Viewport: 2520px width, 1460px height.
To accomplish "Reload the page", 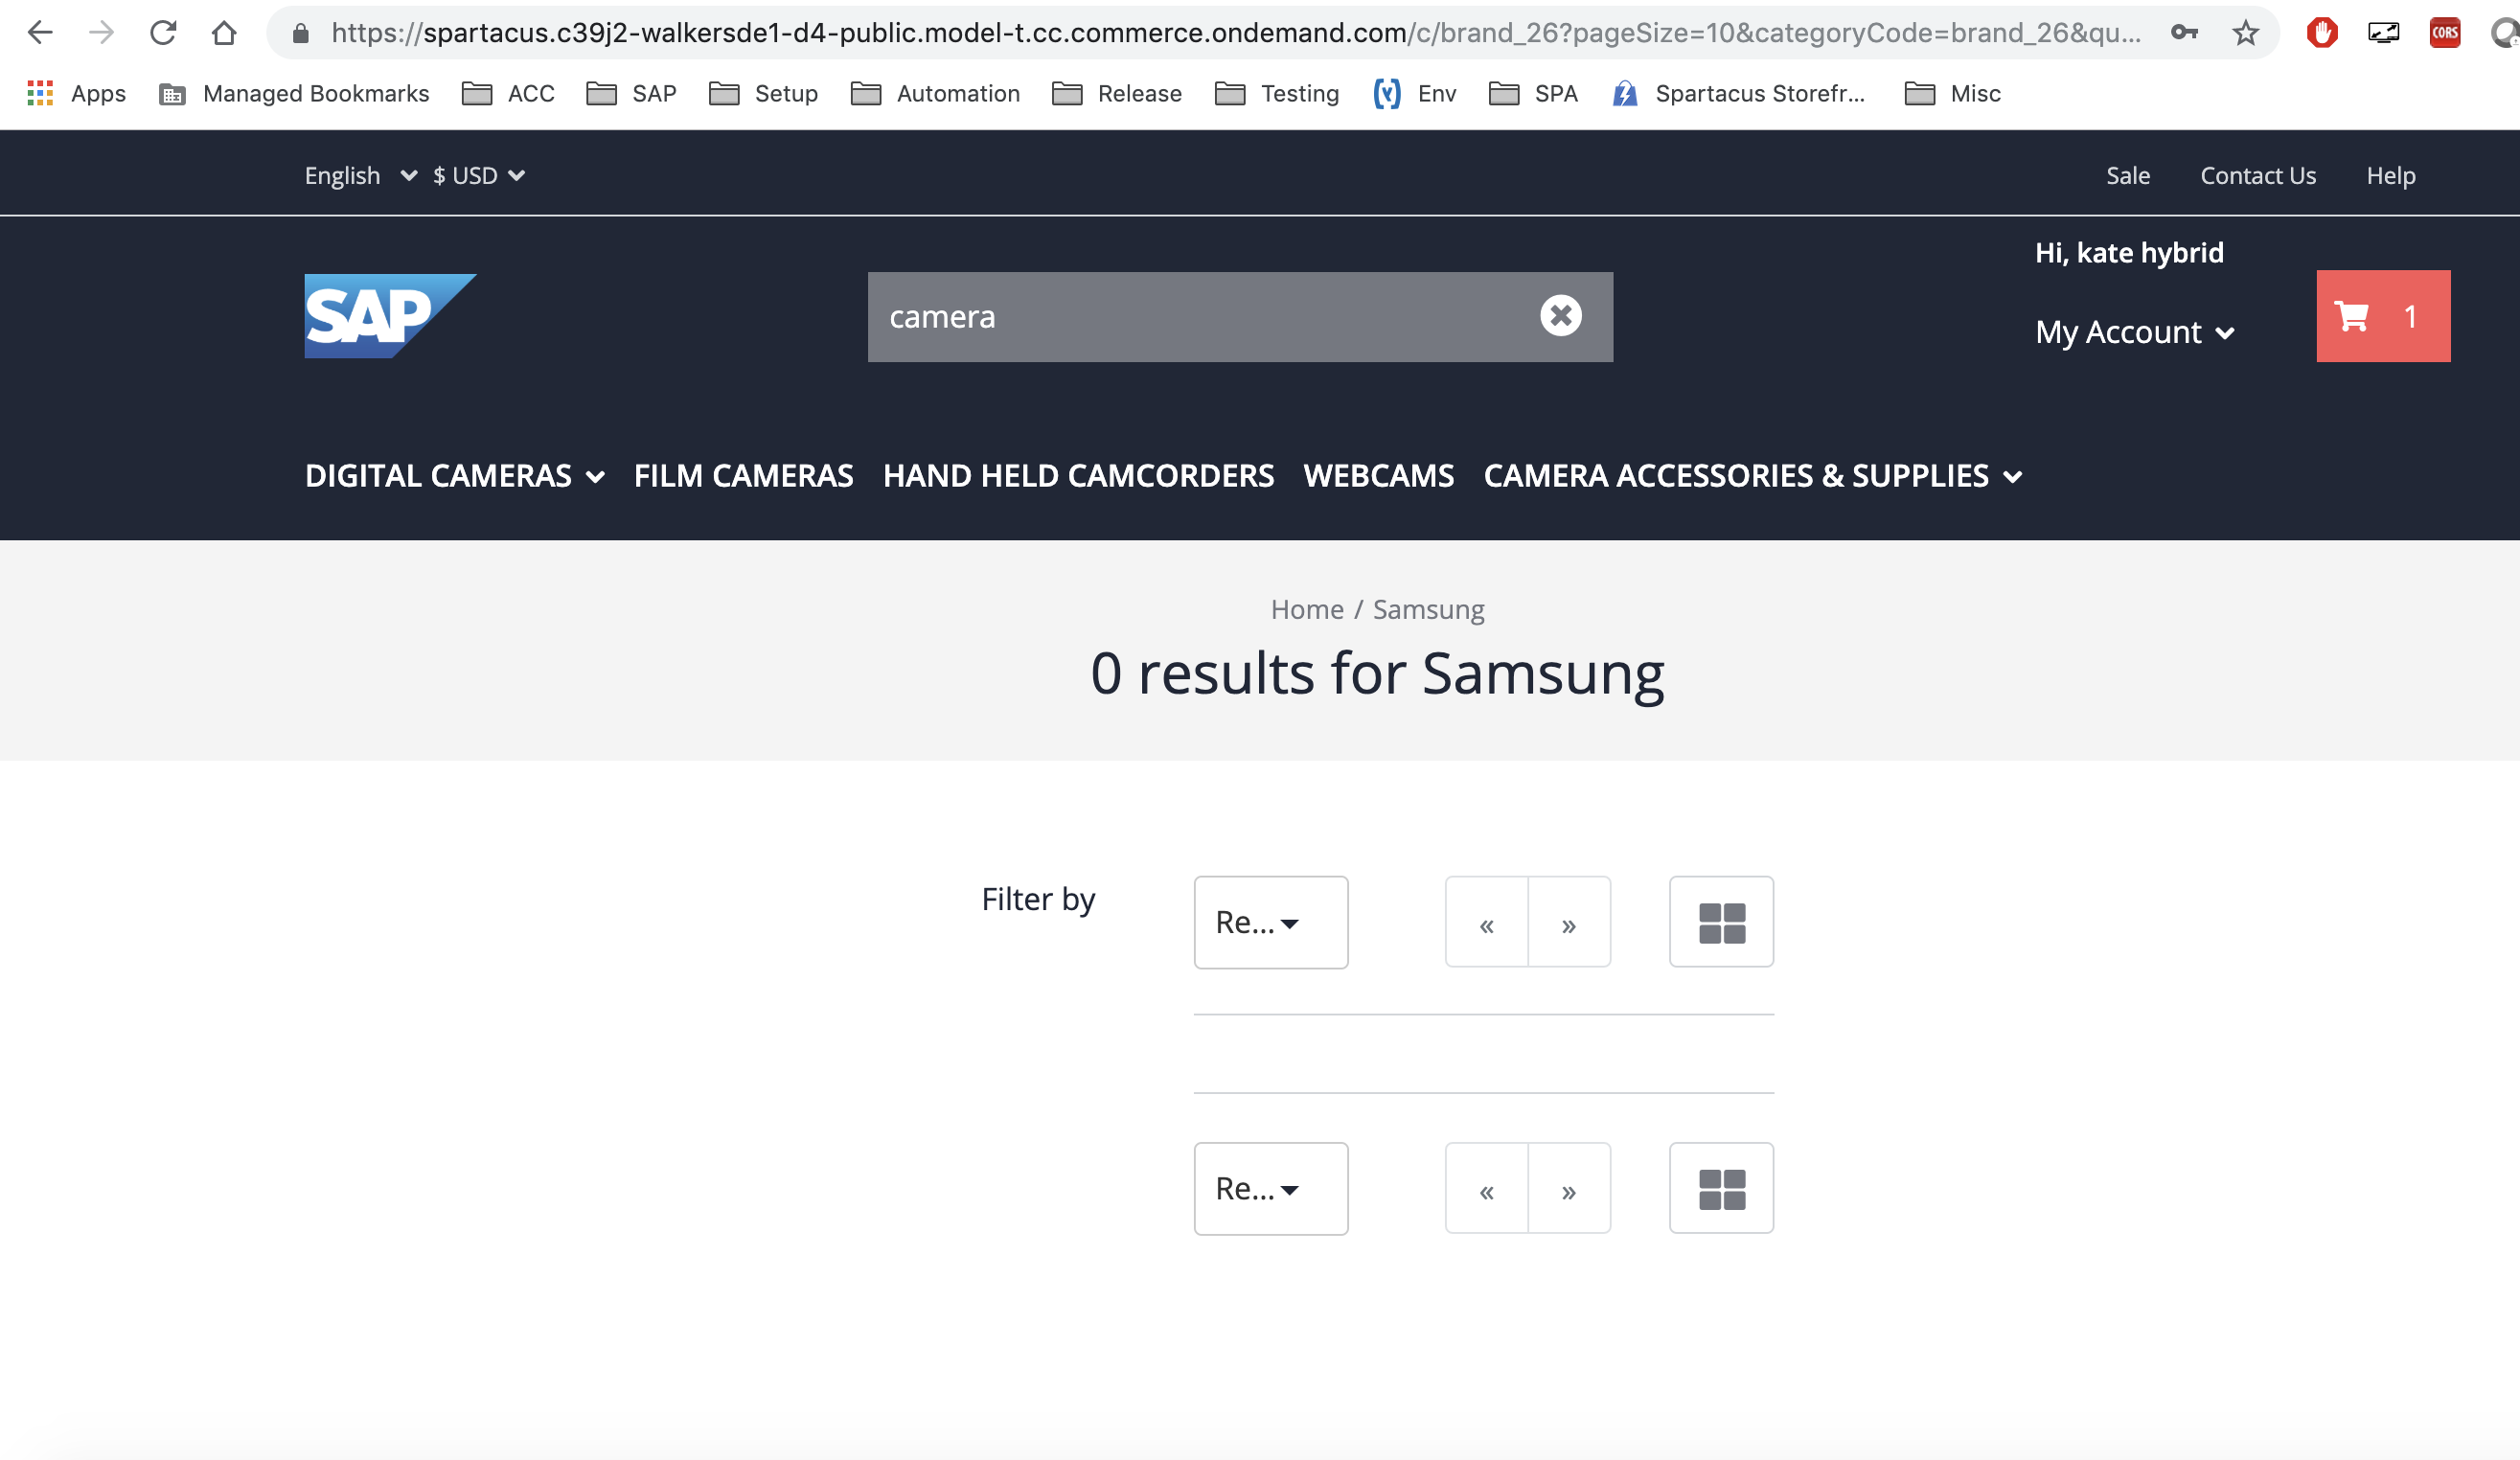I will coord(163,33).
